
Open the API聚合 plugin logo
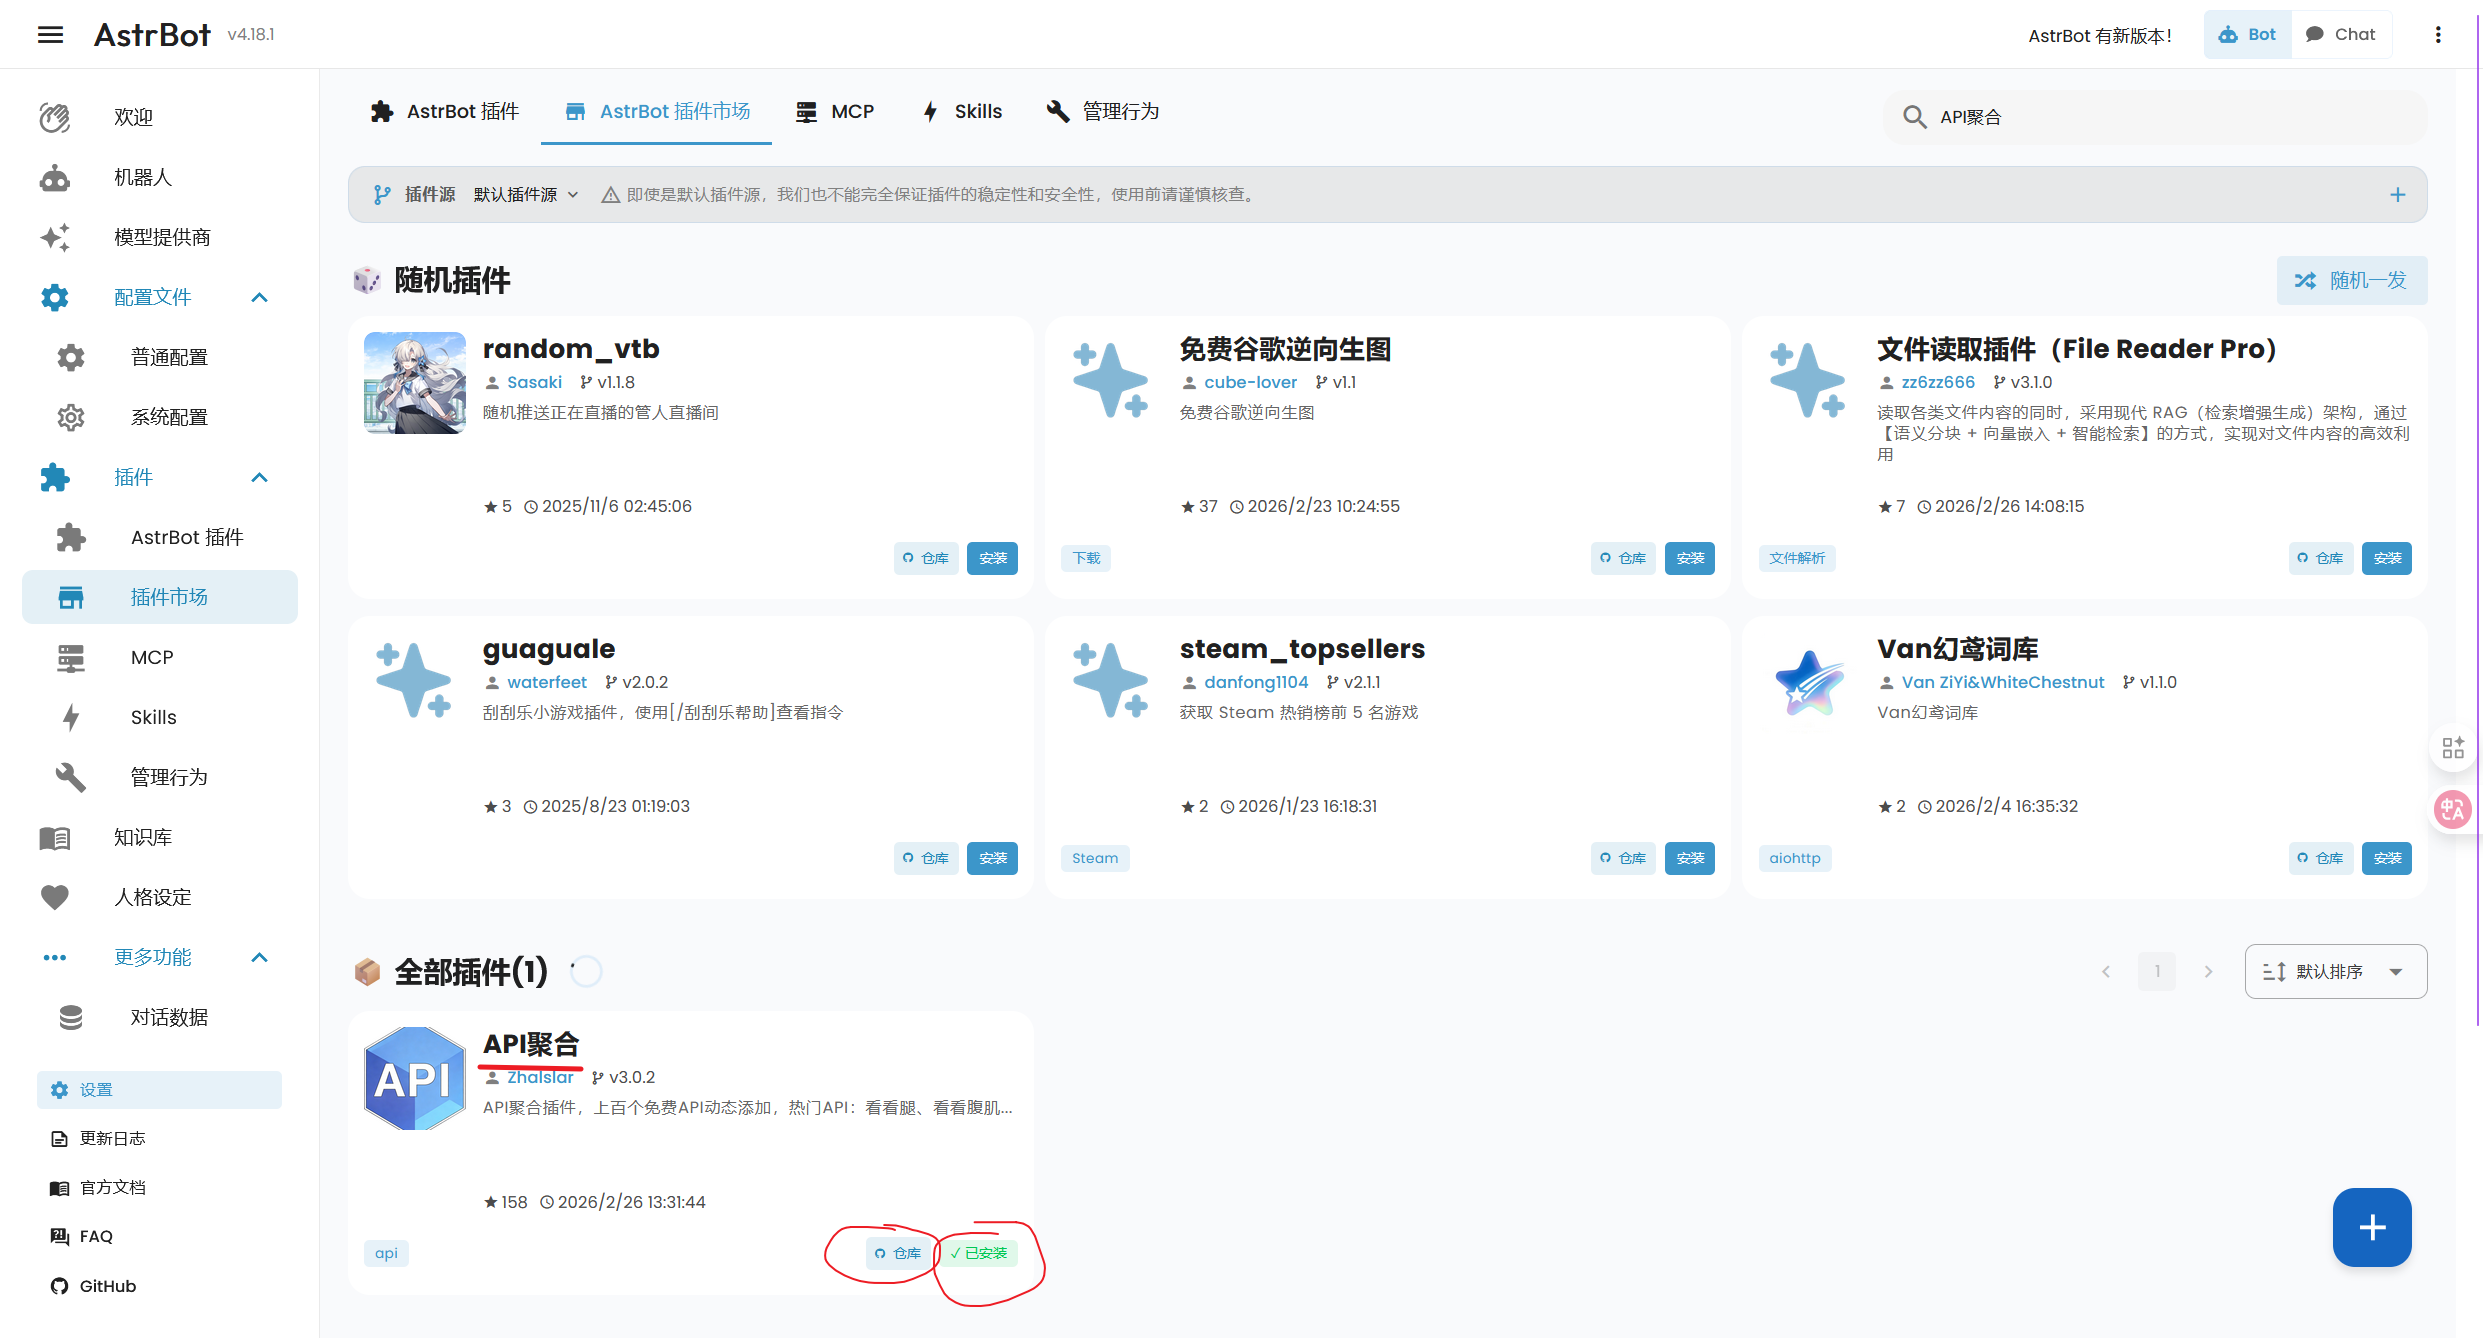[414, 1079]
